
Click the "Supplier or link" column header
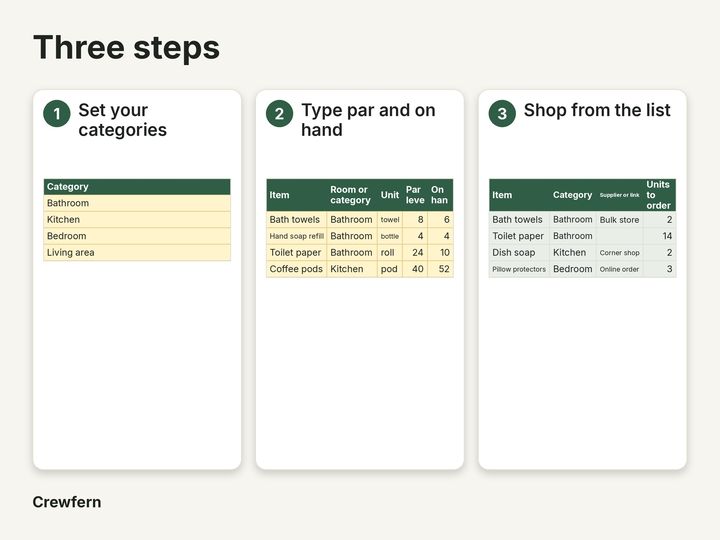pyautogui.click(x=620, y=195)
